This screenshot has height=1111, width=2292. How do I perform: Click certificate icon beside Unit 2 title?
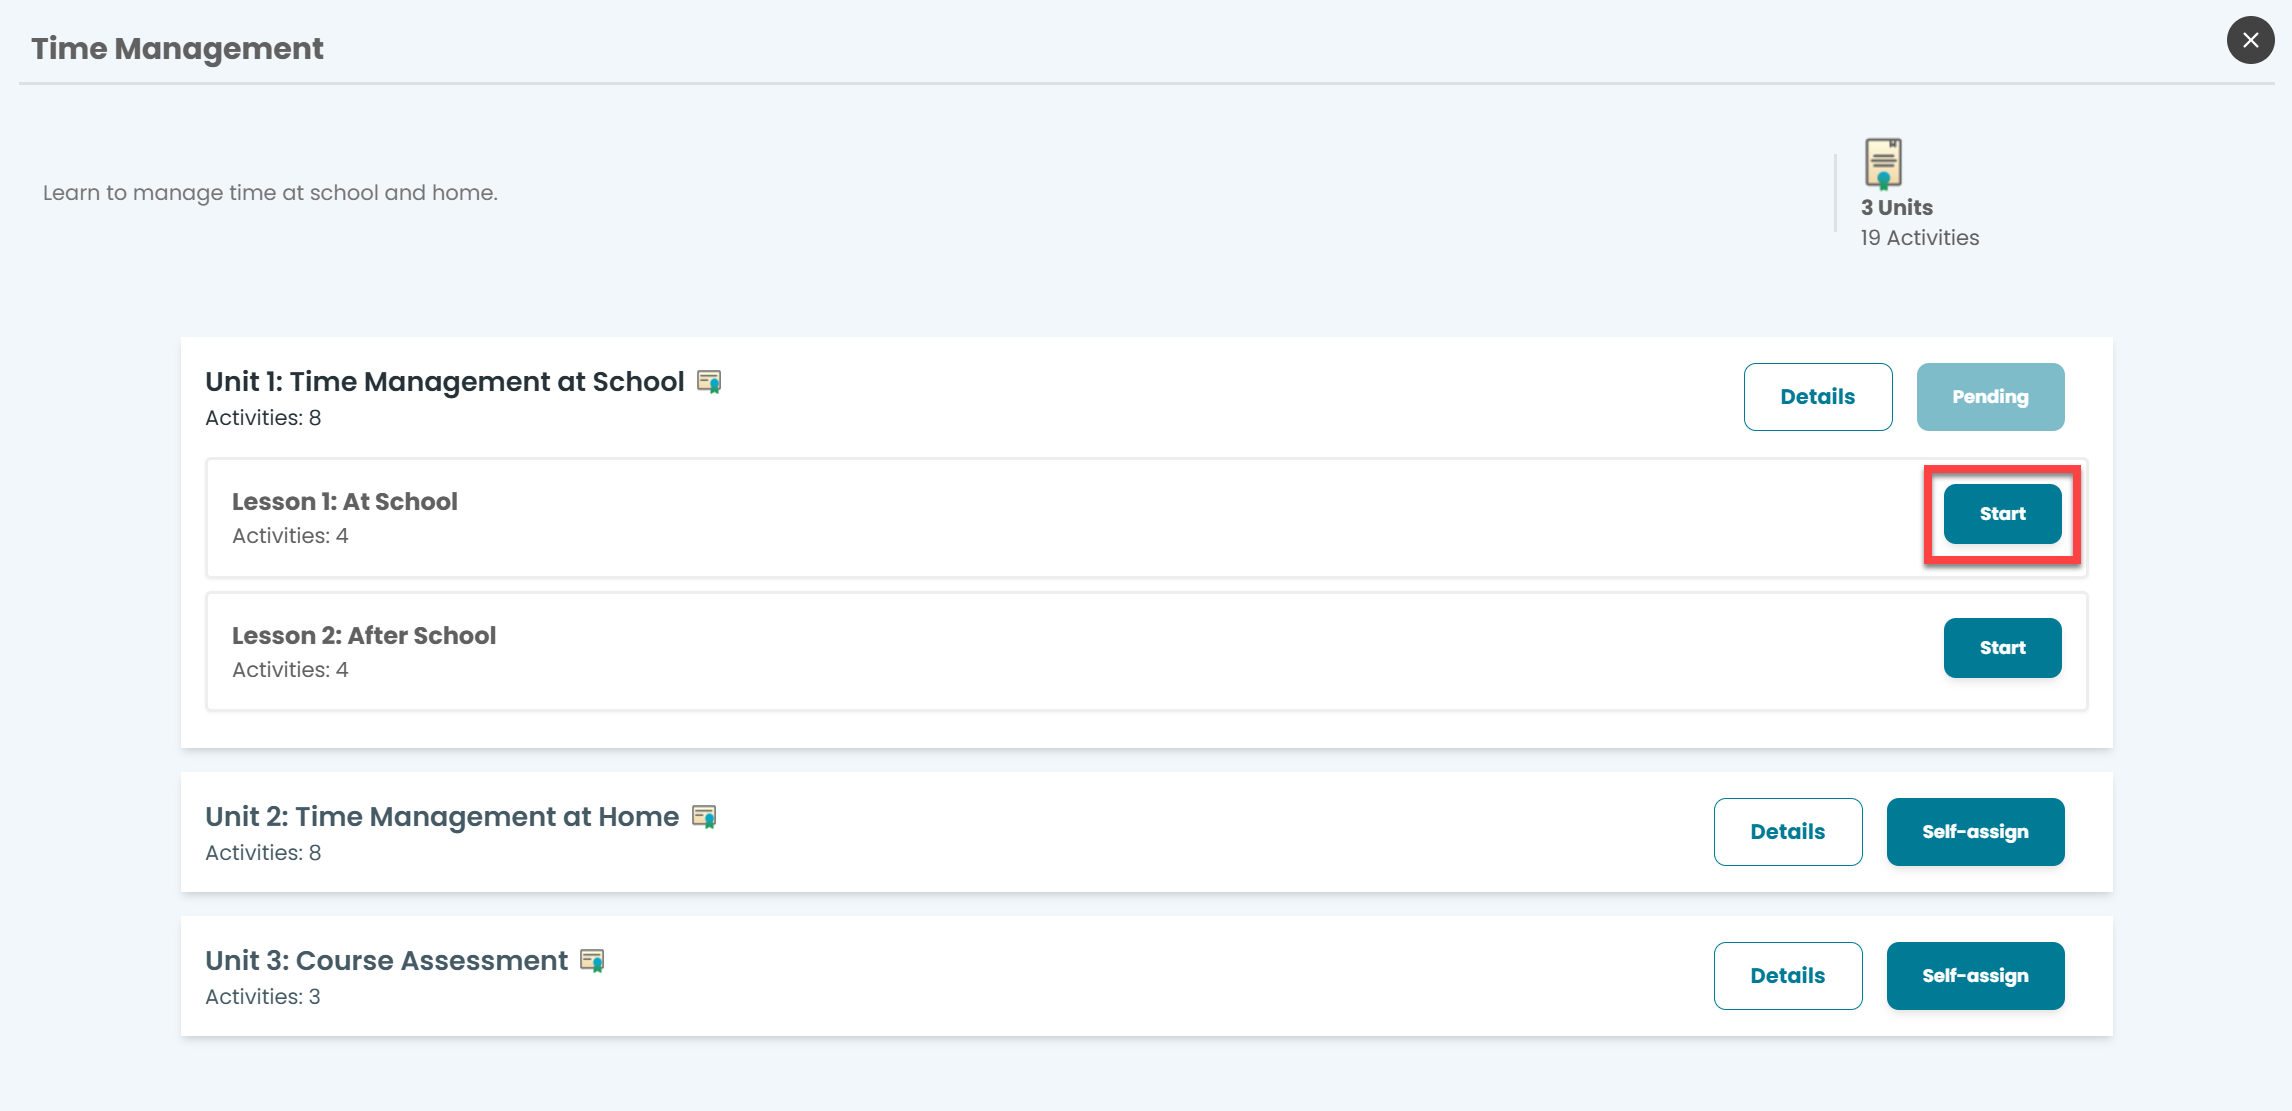(704, 817)
